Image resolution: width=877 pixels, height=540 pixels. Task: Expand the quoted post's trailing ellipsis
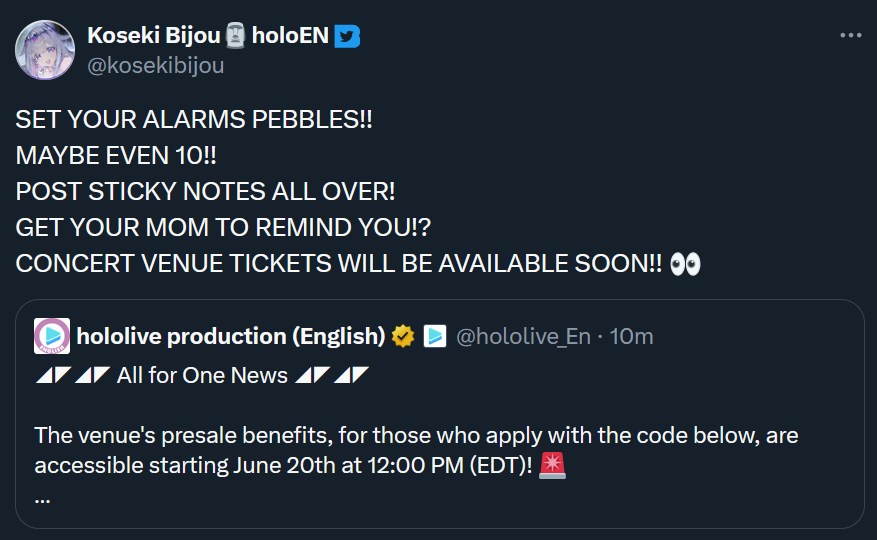point(42,496)
